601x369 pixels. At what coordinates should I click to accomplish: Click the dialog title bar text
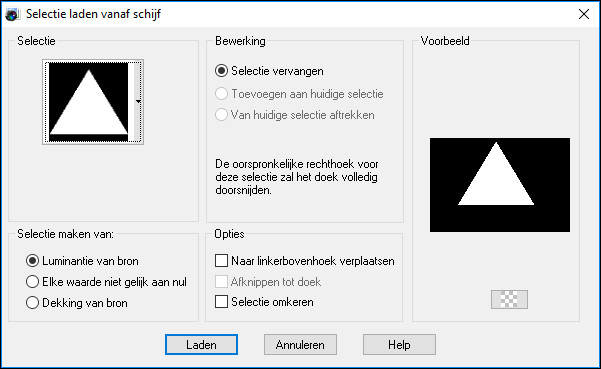[94, 14]
